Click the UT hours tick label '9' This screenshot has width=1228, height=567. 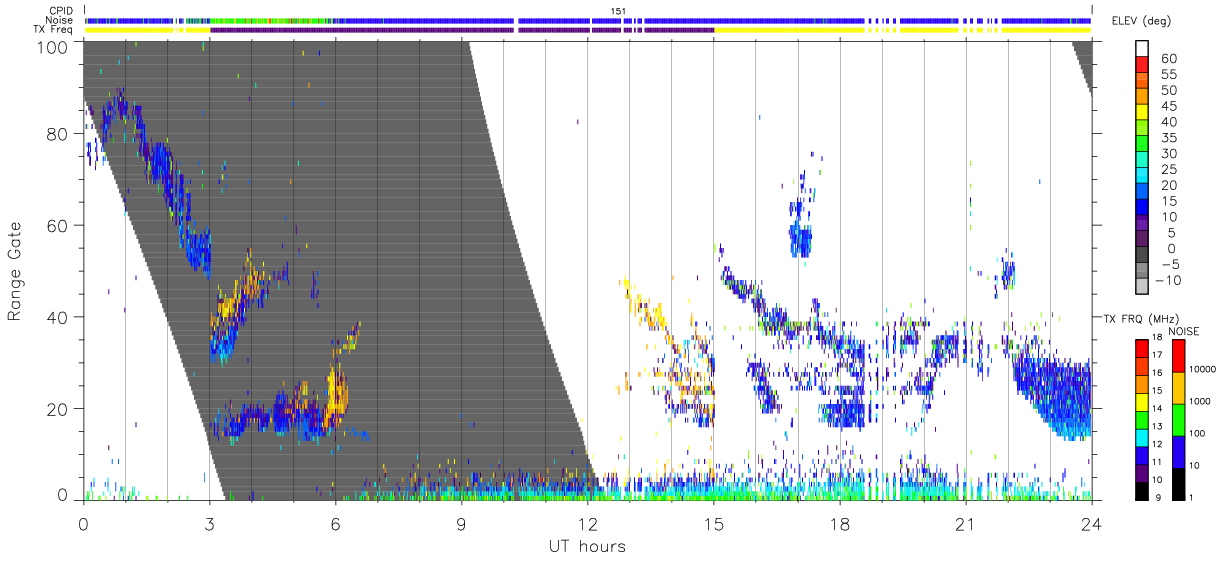[x=461, y=523]
